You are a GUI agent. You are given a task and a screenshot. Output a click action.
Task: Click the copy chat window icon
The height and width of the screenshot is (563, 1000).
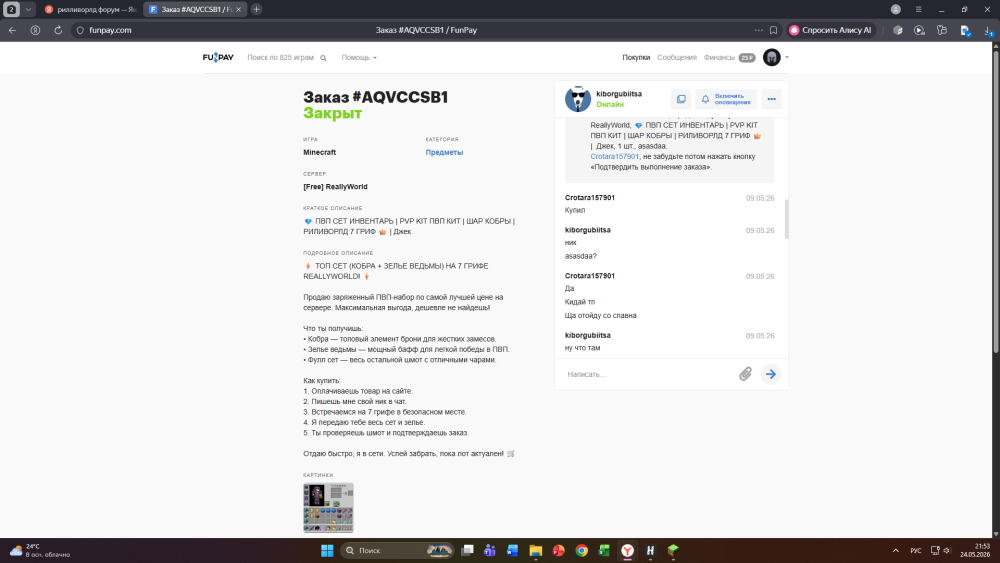681,99
